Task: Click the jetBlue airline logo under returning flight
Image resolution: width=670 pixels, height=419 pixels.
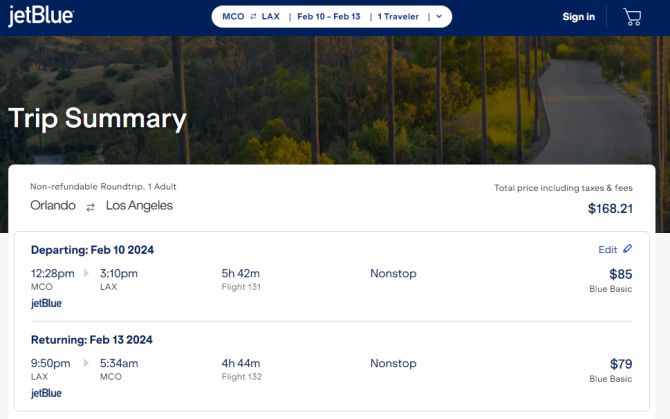Action: (46, 393)
